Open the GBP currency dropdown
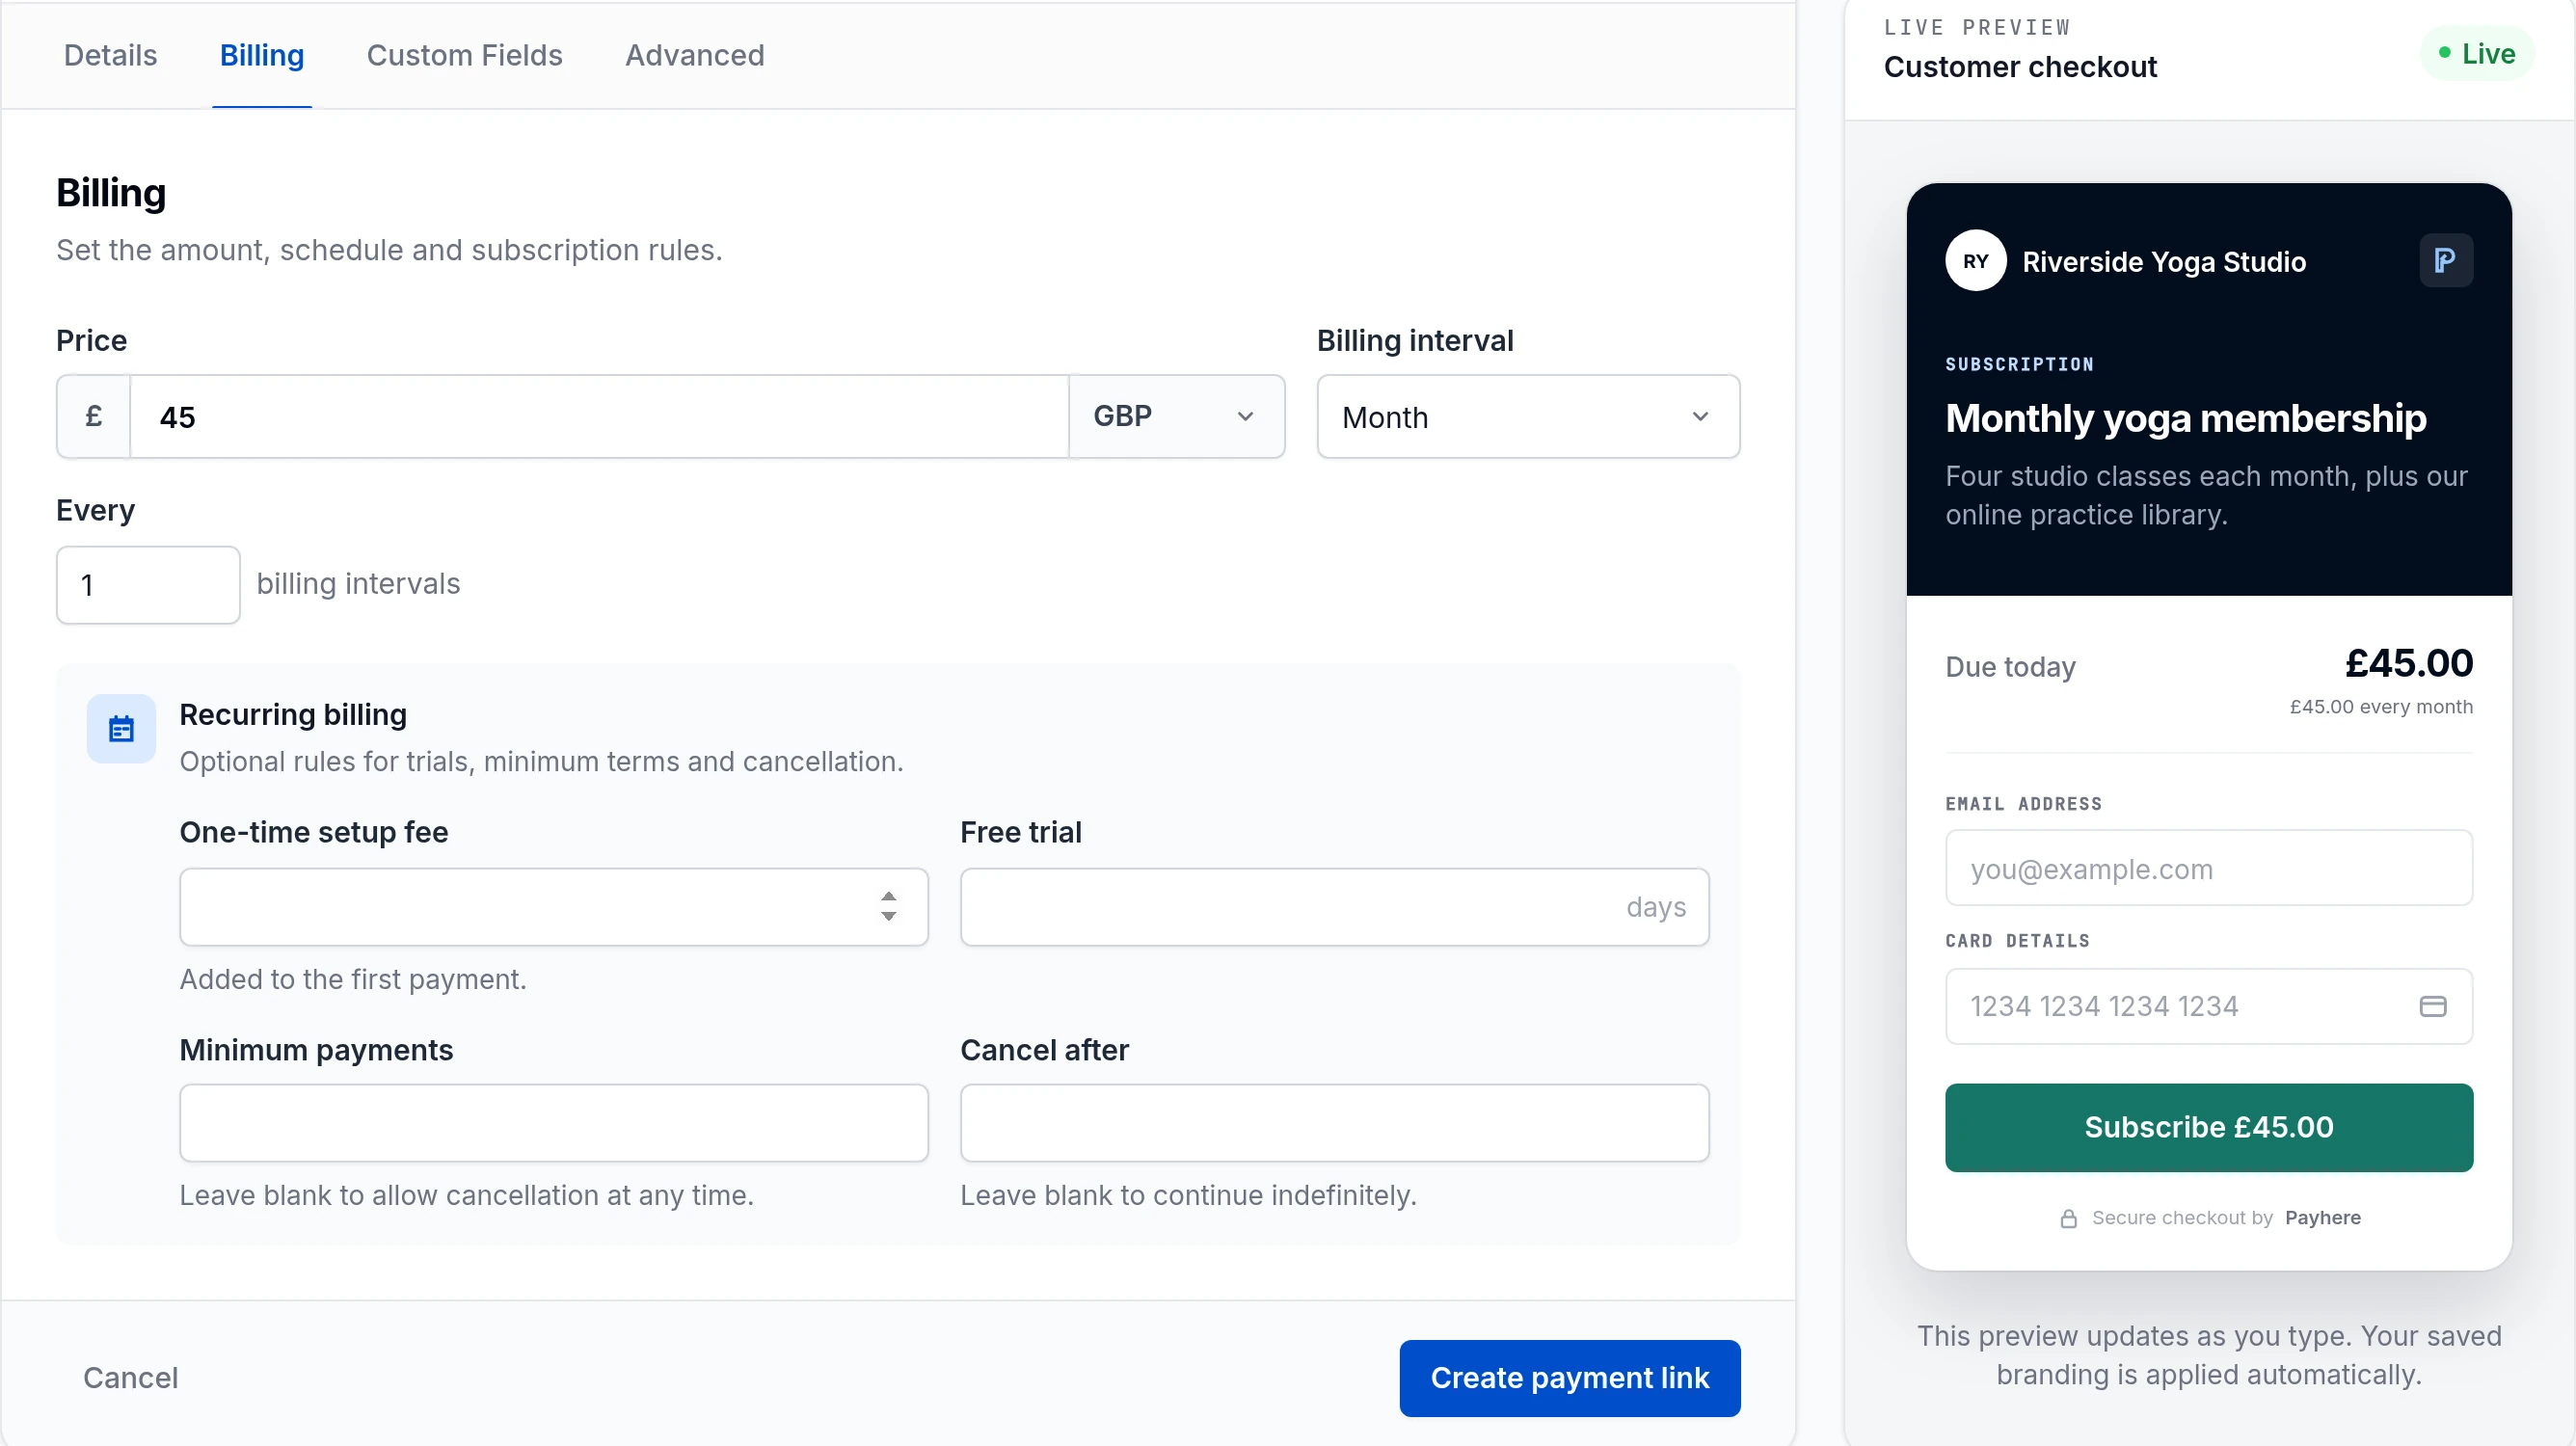The image size is (2576, 1446). (1176, 416)
